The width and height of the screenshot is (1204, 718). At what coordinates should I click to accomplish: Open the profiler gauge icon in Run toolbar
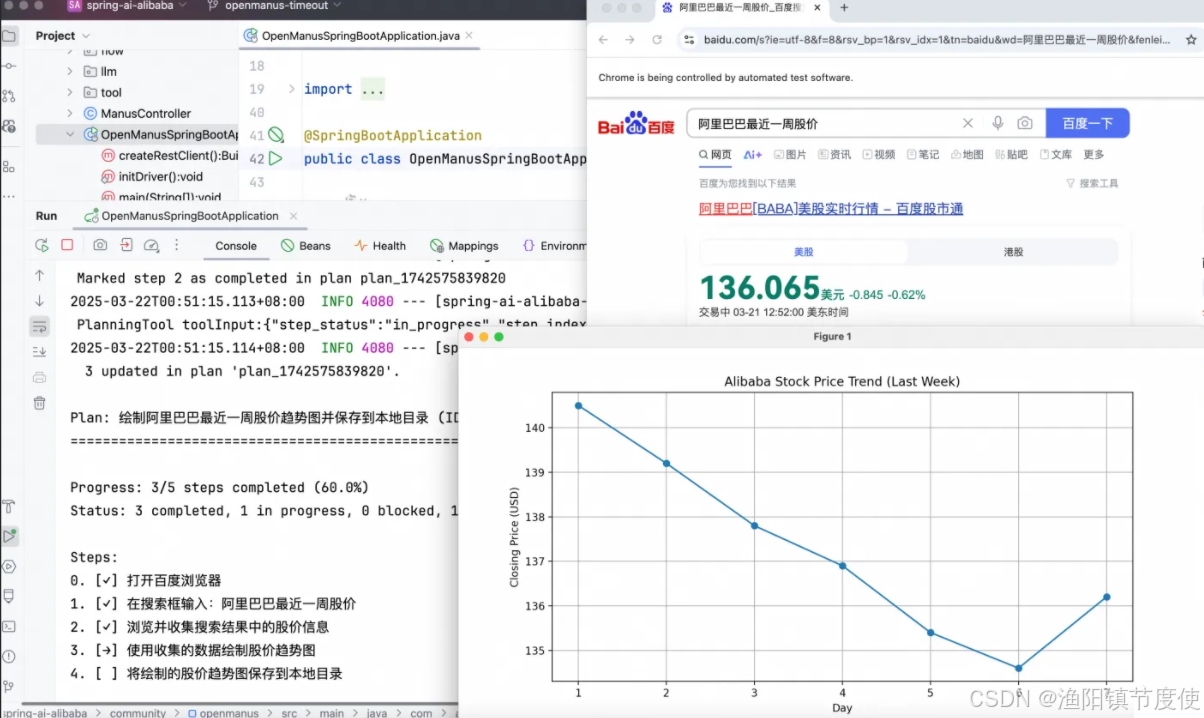tap(151, 245)
